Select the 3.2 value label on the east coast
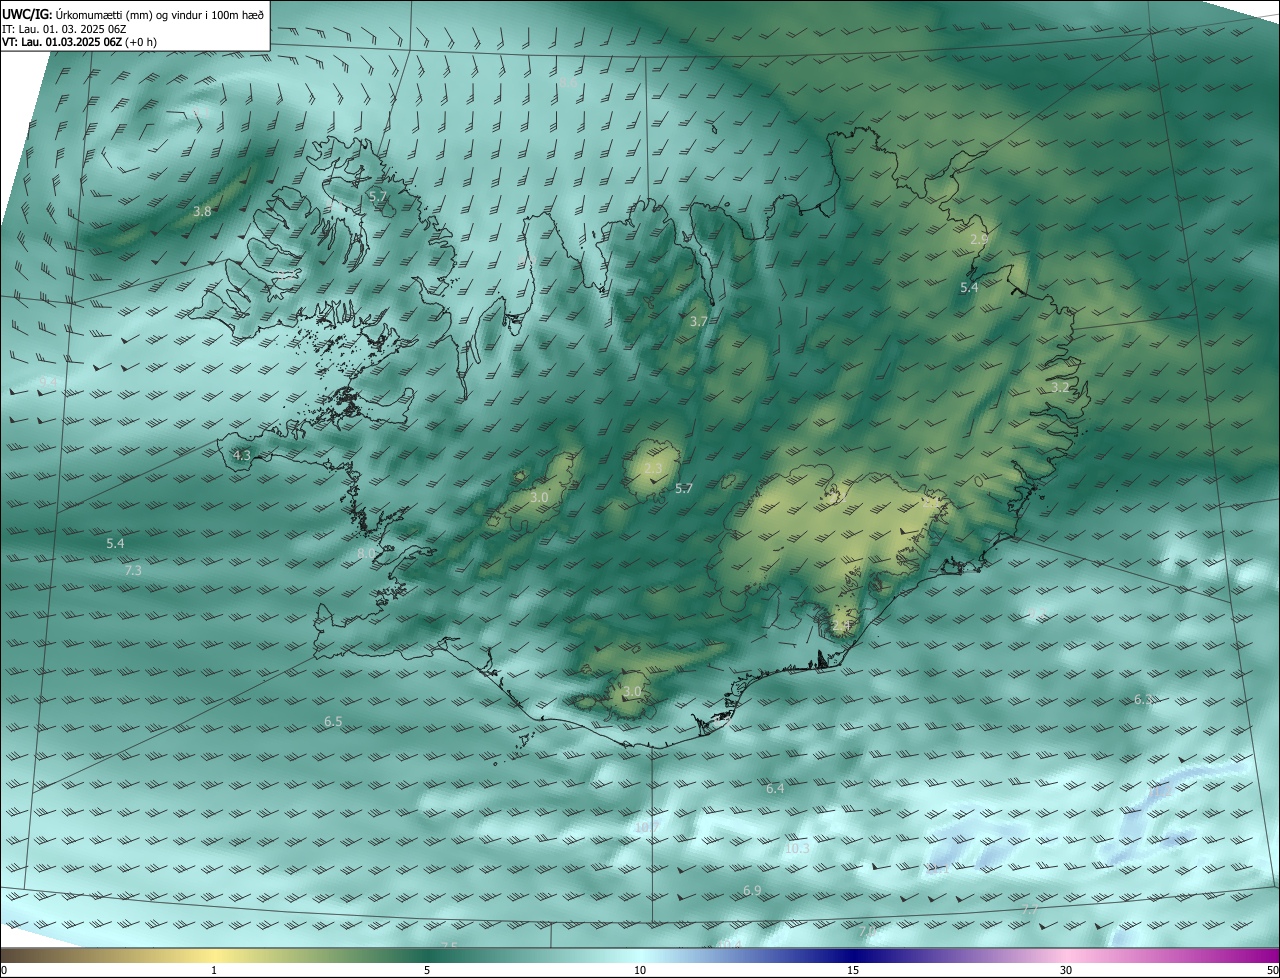Screen dimensions: 1280x978 click(x=1060, y=387)
